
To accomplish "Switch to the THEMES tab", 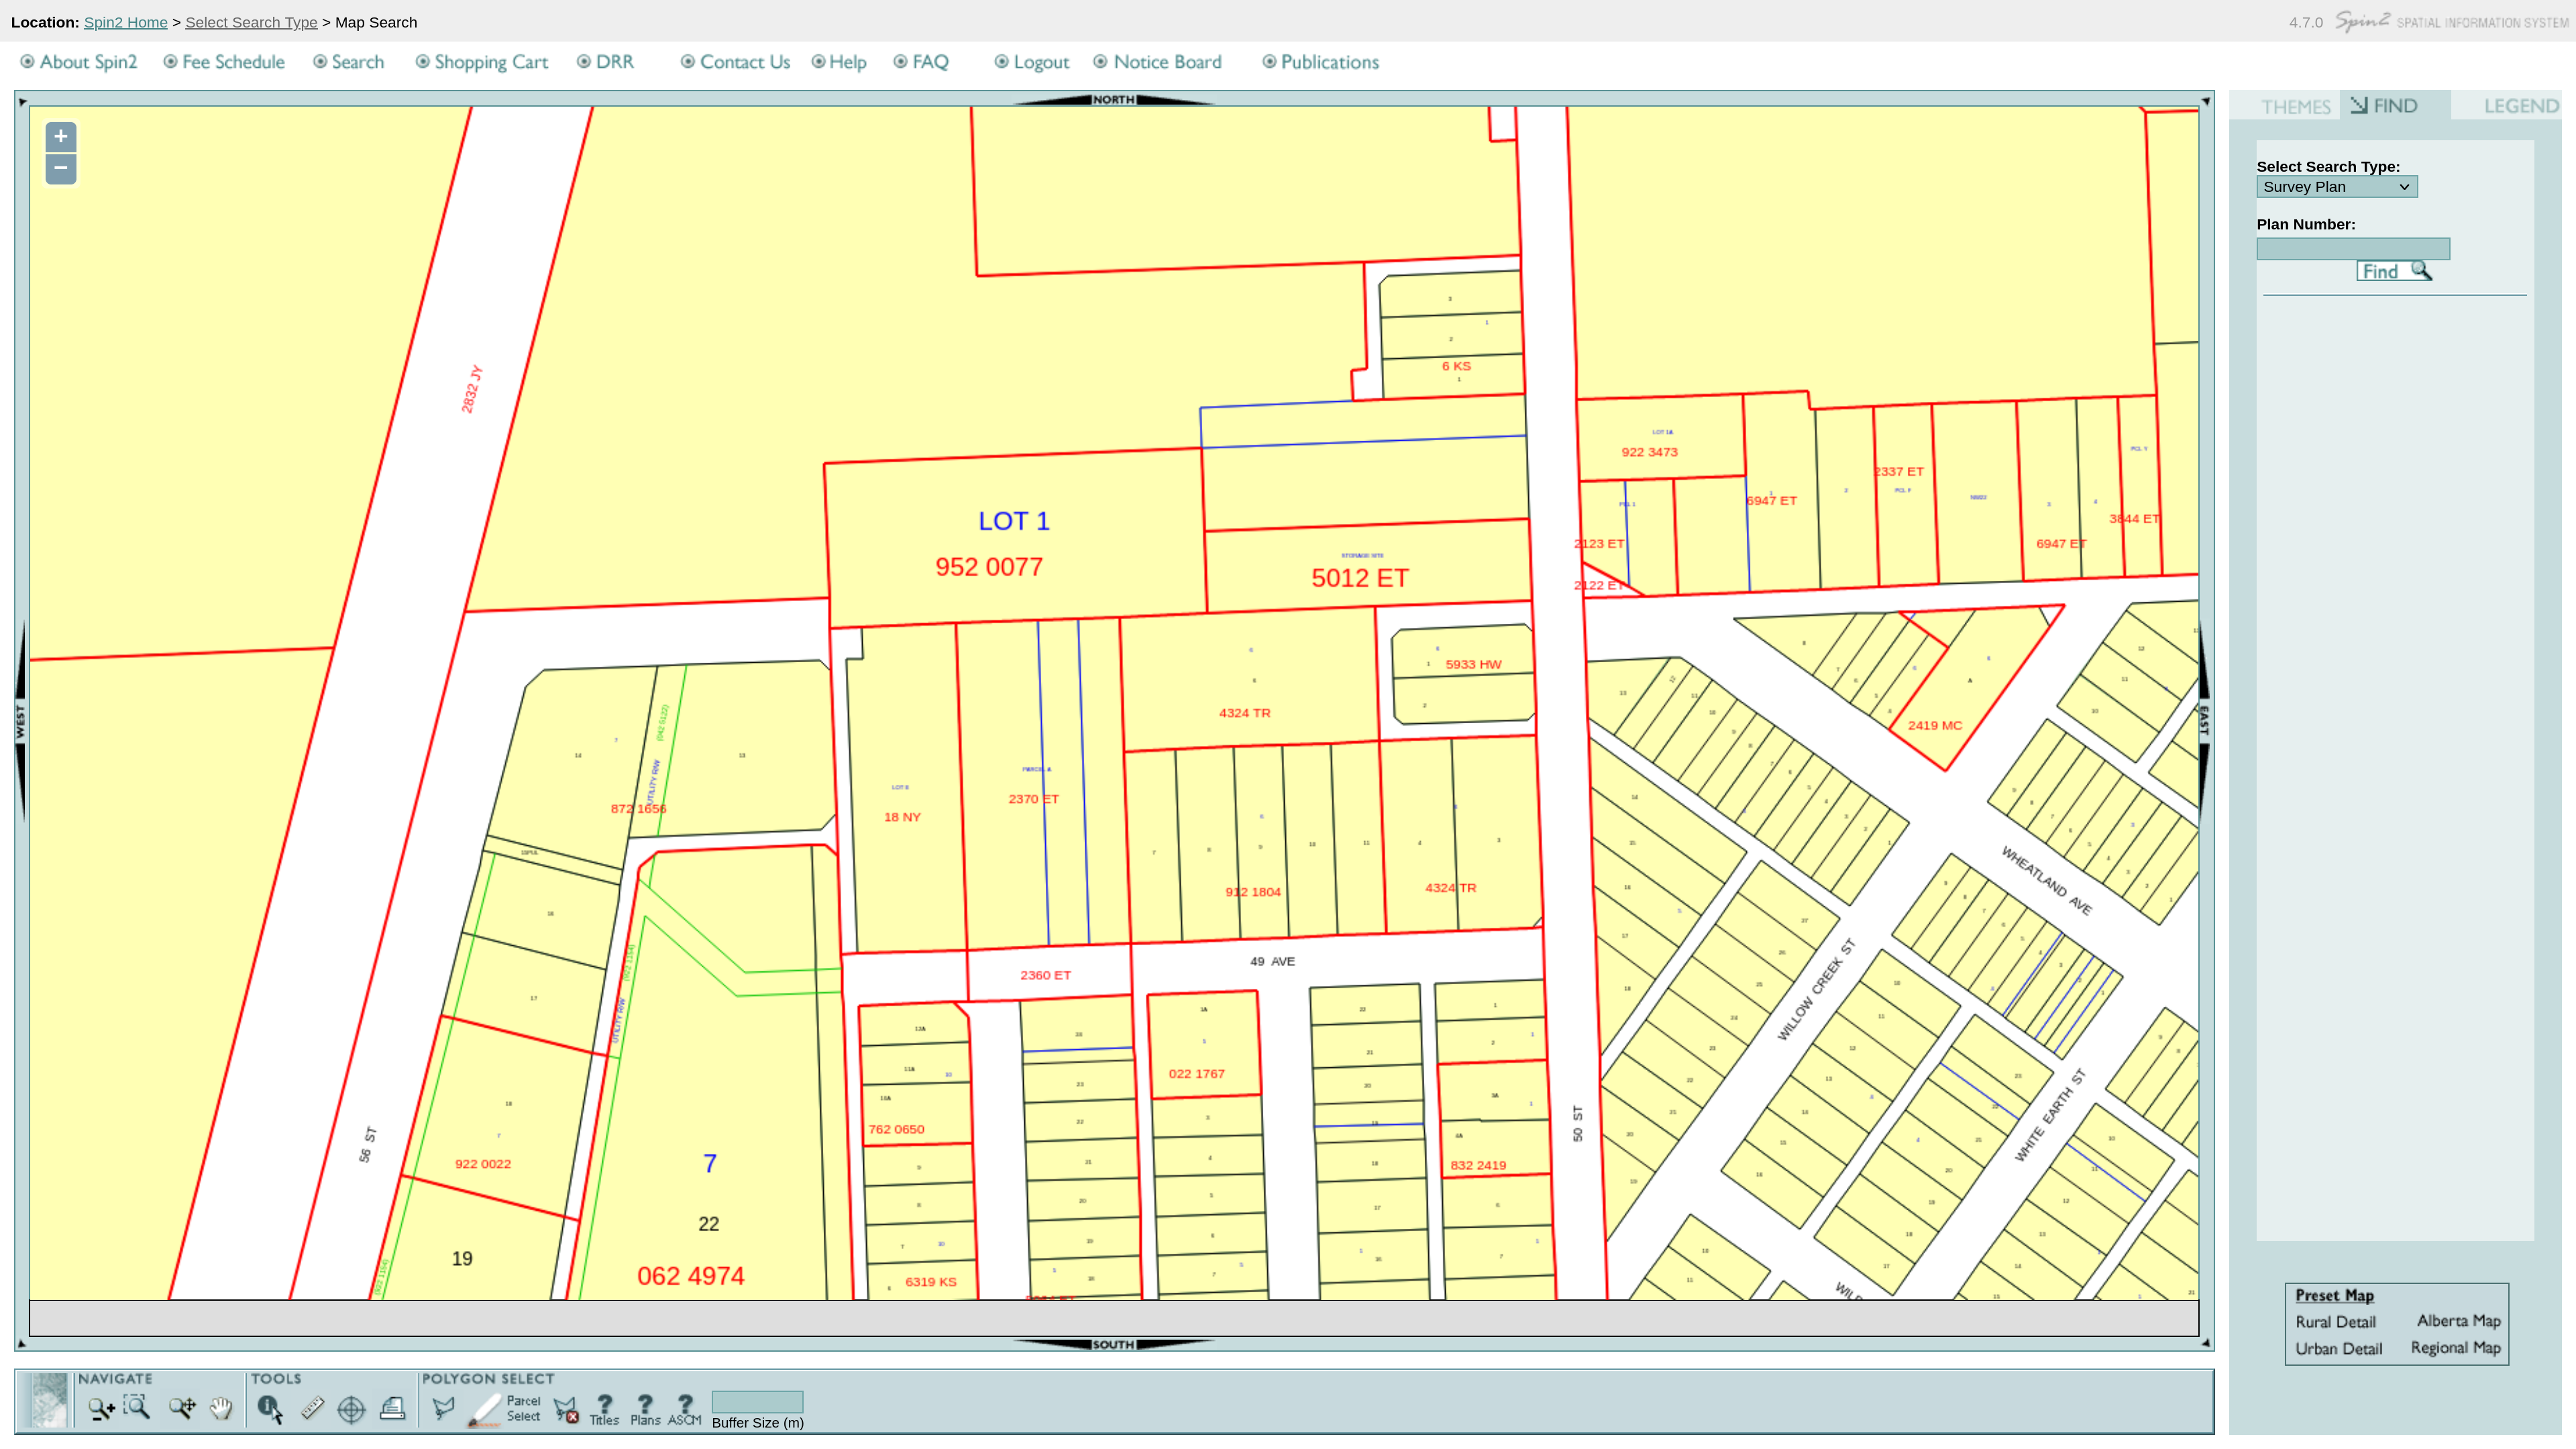I will click(2295, 106).
